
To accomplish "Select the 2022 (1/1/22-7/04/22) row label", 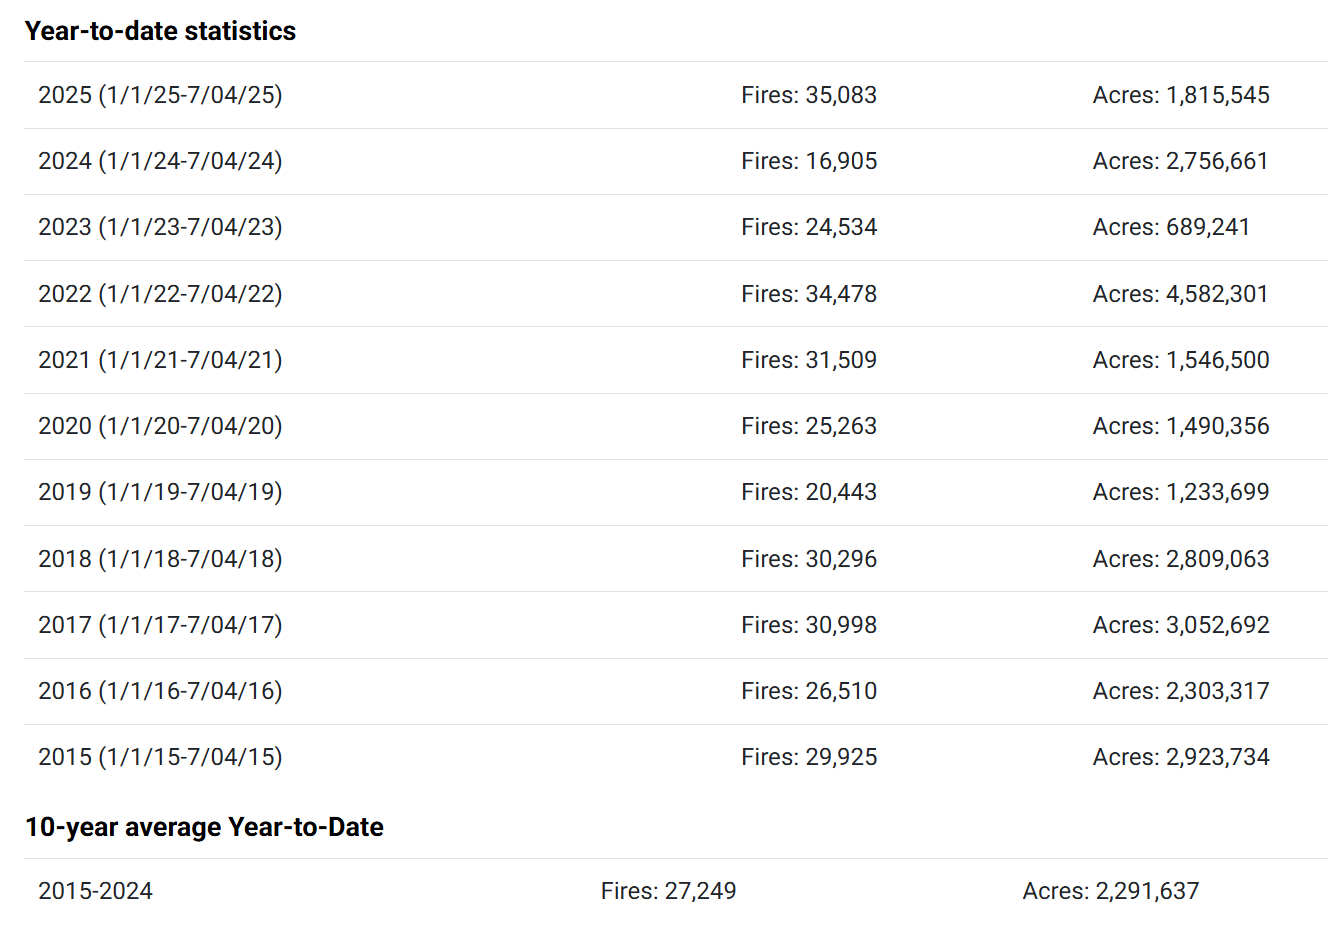I will 160,294.
